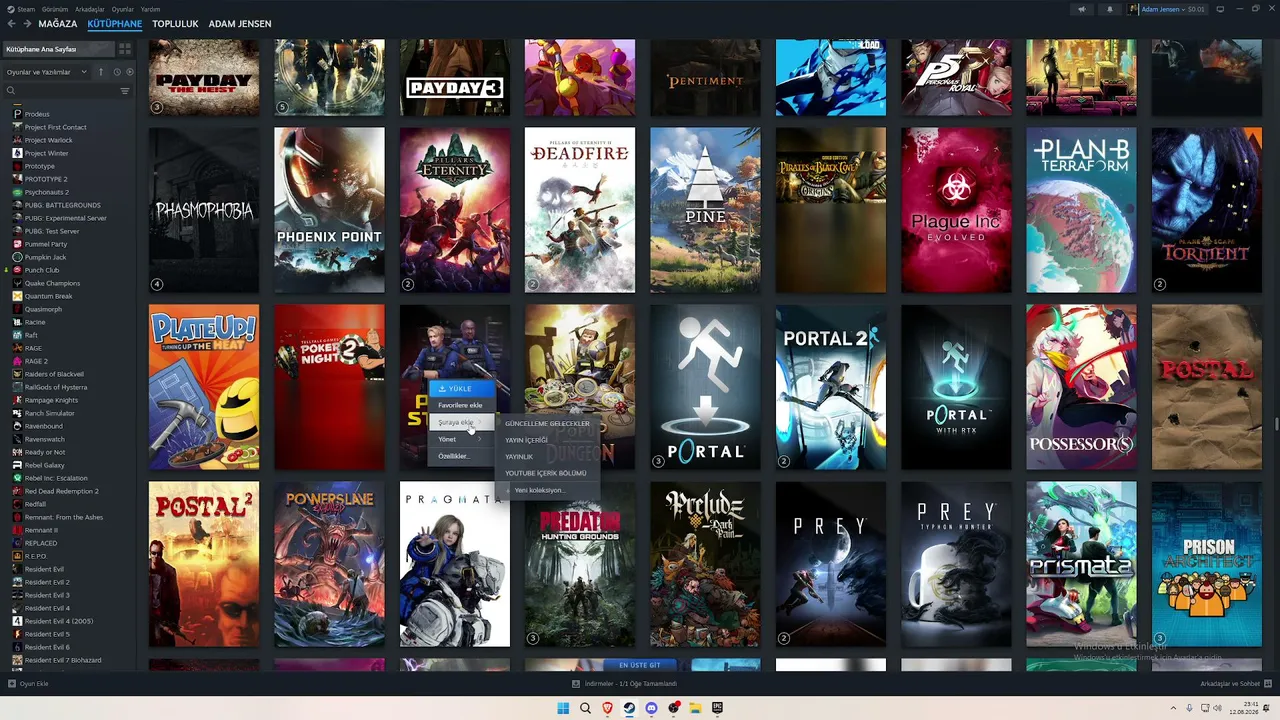The height and width of the screenshot is (720, 1280).
Task: Choose Favorilere ekle from context menu
Action: click(461, 405)
